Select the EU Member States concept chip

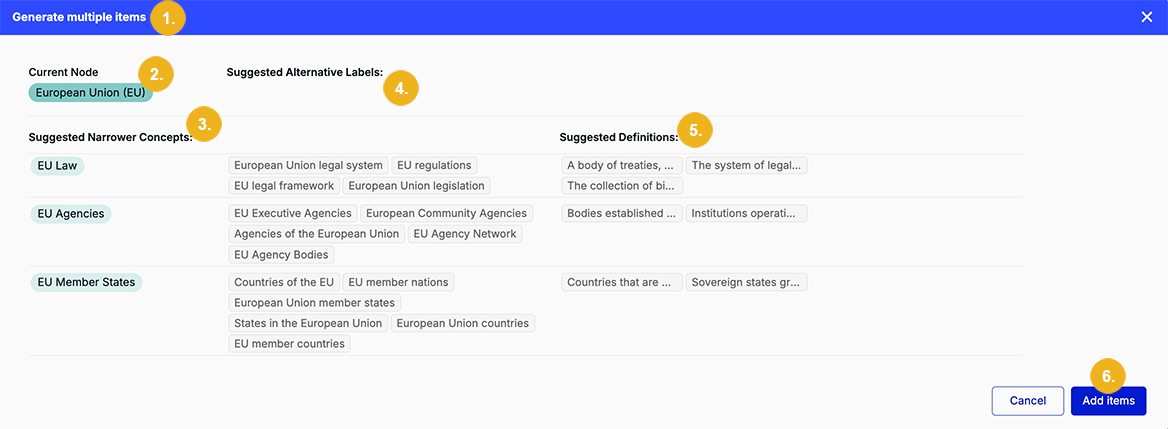(x=86, y=282)
